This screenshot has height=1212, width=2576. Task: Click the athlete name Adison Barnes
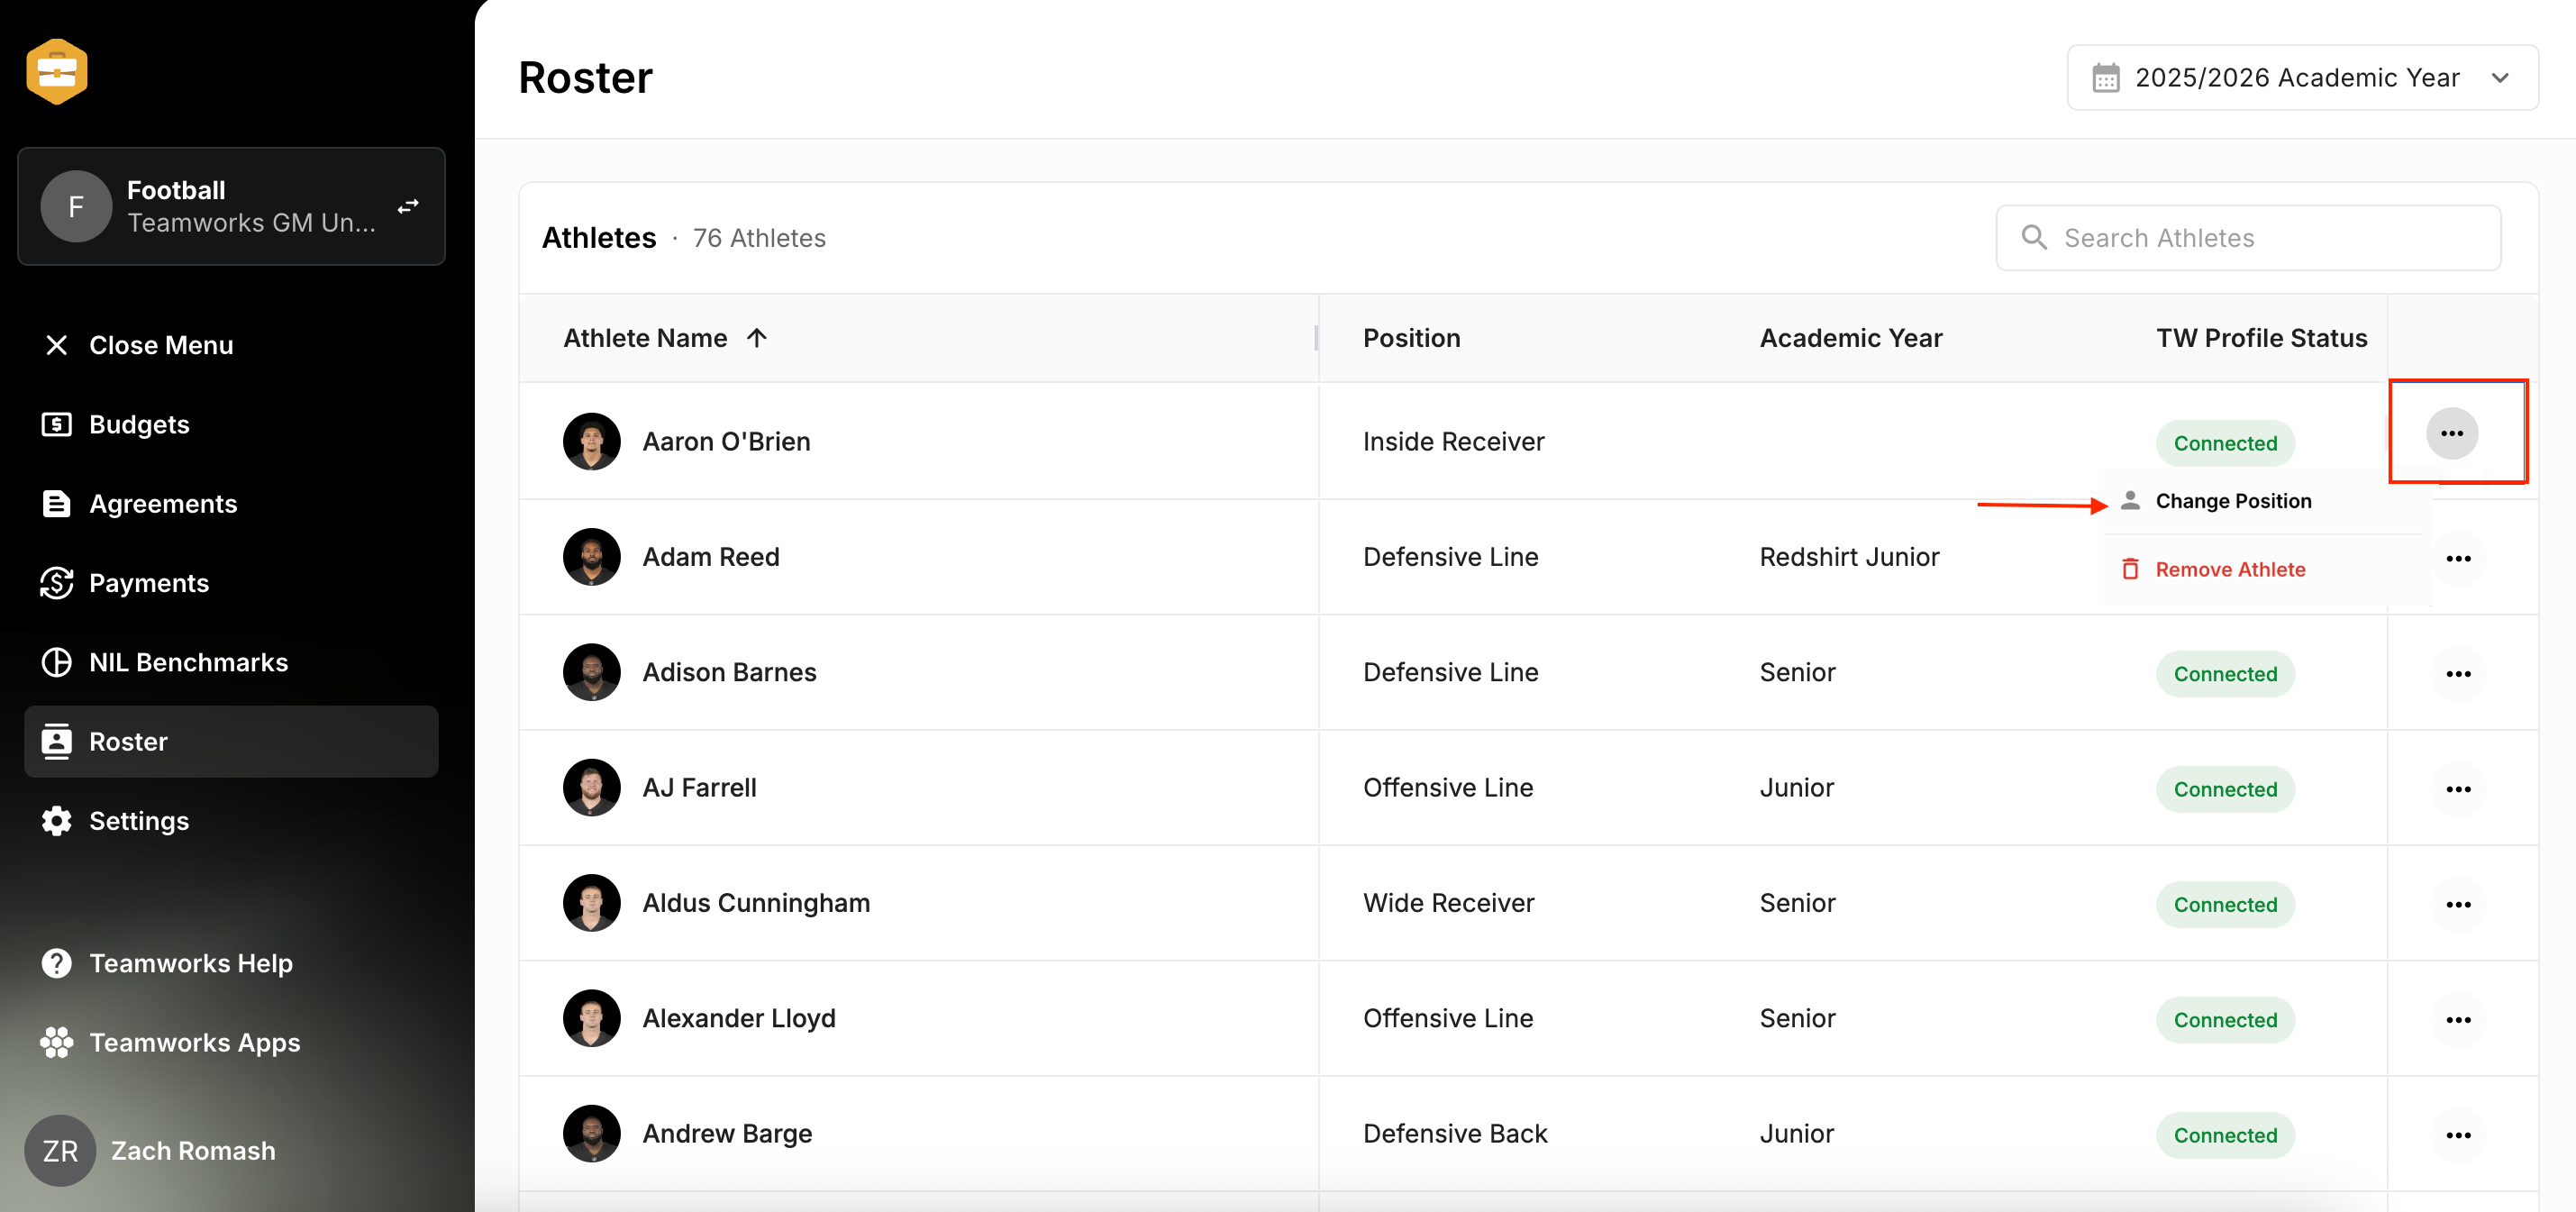[729, 672]
